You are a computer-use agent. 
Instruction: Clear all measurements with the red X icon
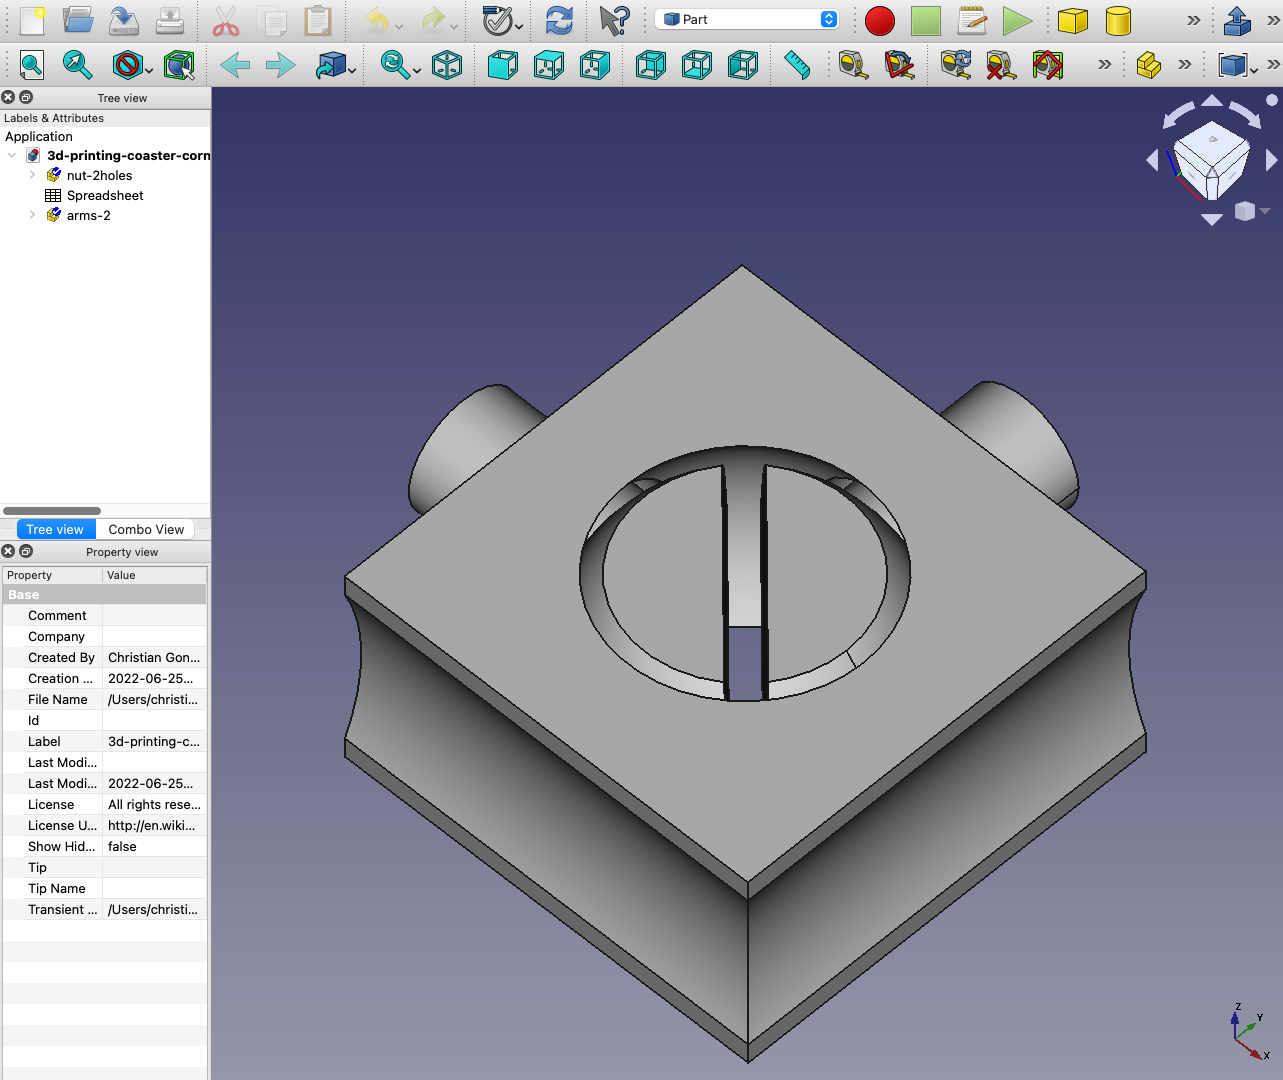1000,64
